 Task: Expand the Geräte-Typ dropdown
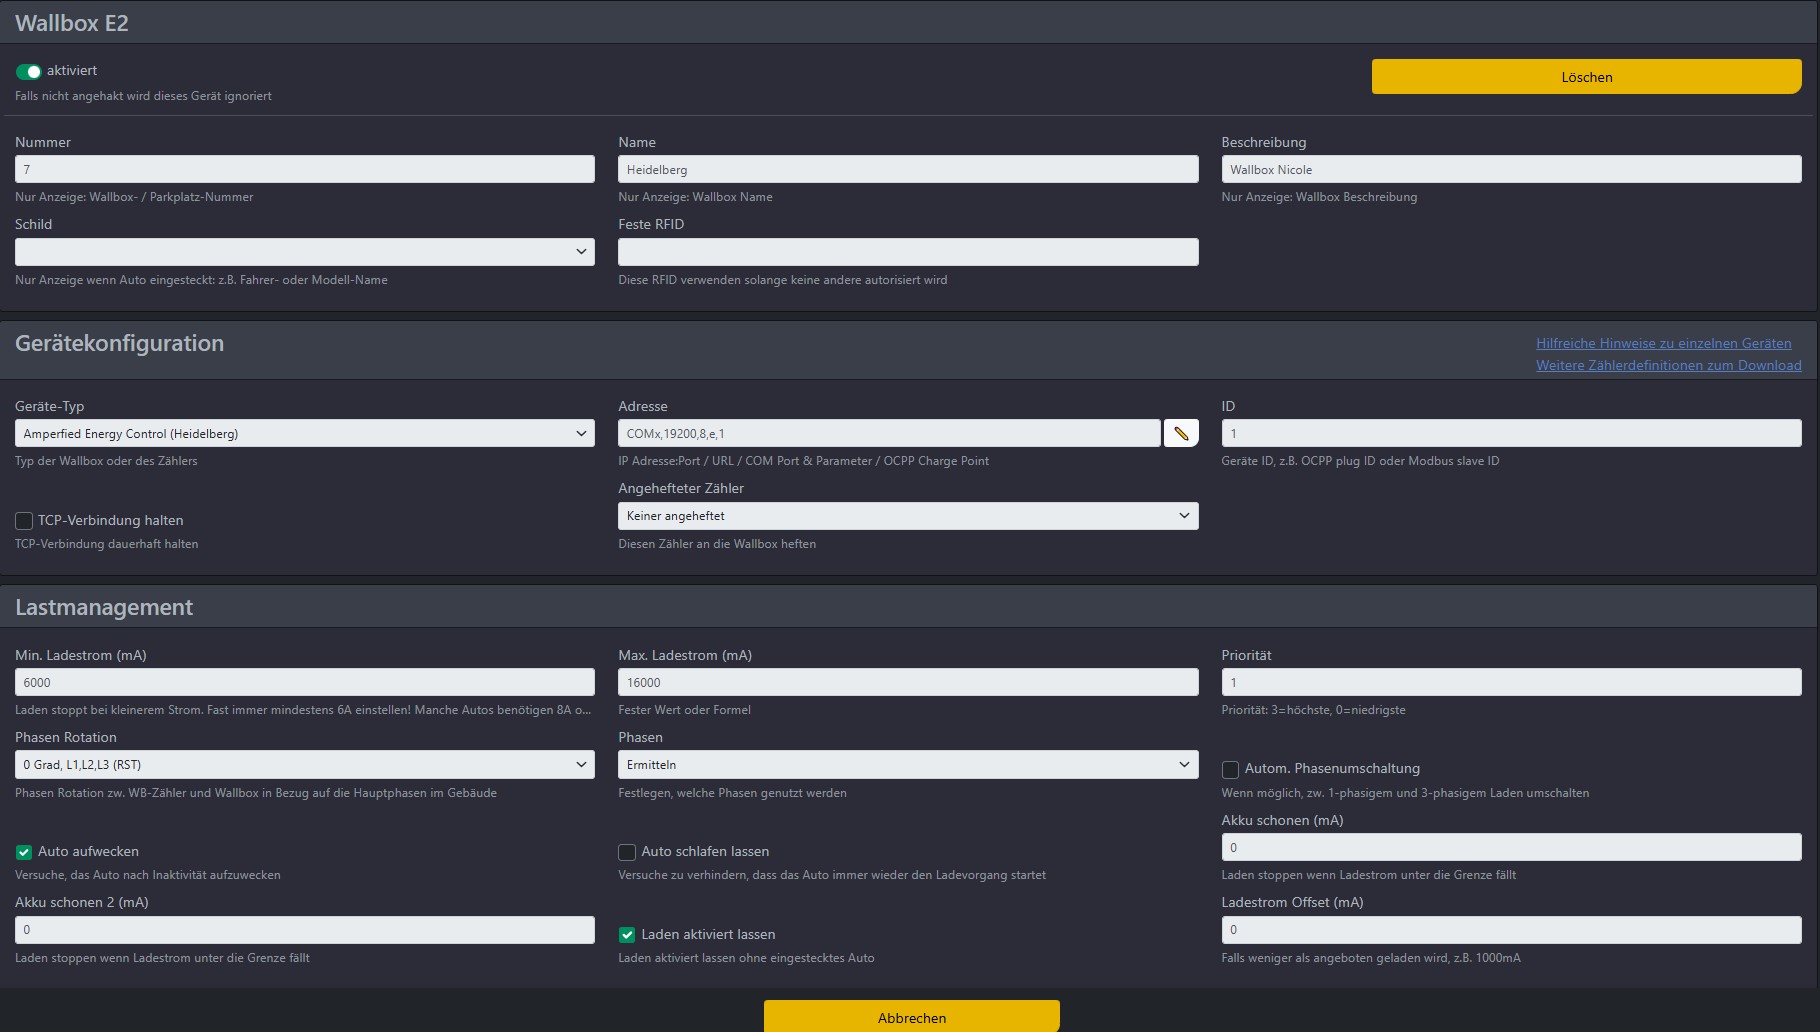(x=304, y=434)
